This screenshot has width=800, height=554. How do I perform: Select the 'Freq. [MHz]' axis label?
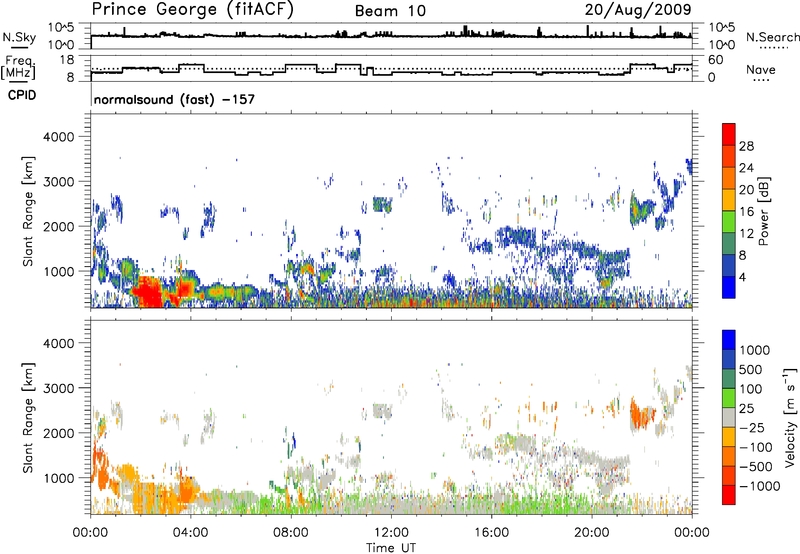coord(19,68)
